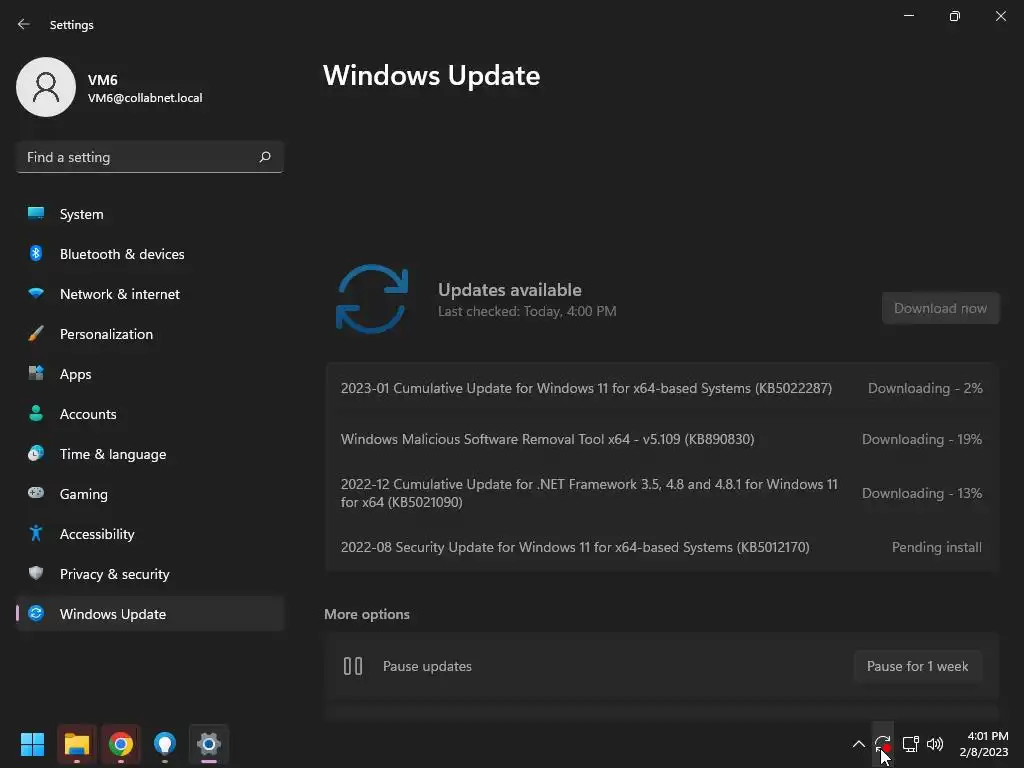Image resolution: width=1024 pixels, height=768 pixels.
Task: Open the VM6 user profile avatar
Action: [x=46, y=87]
